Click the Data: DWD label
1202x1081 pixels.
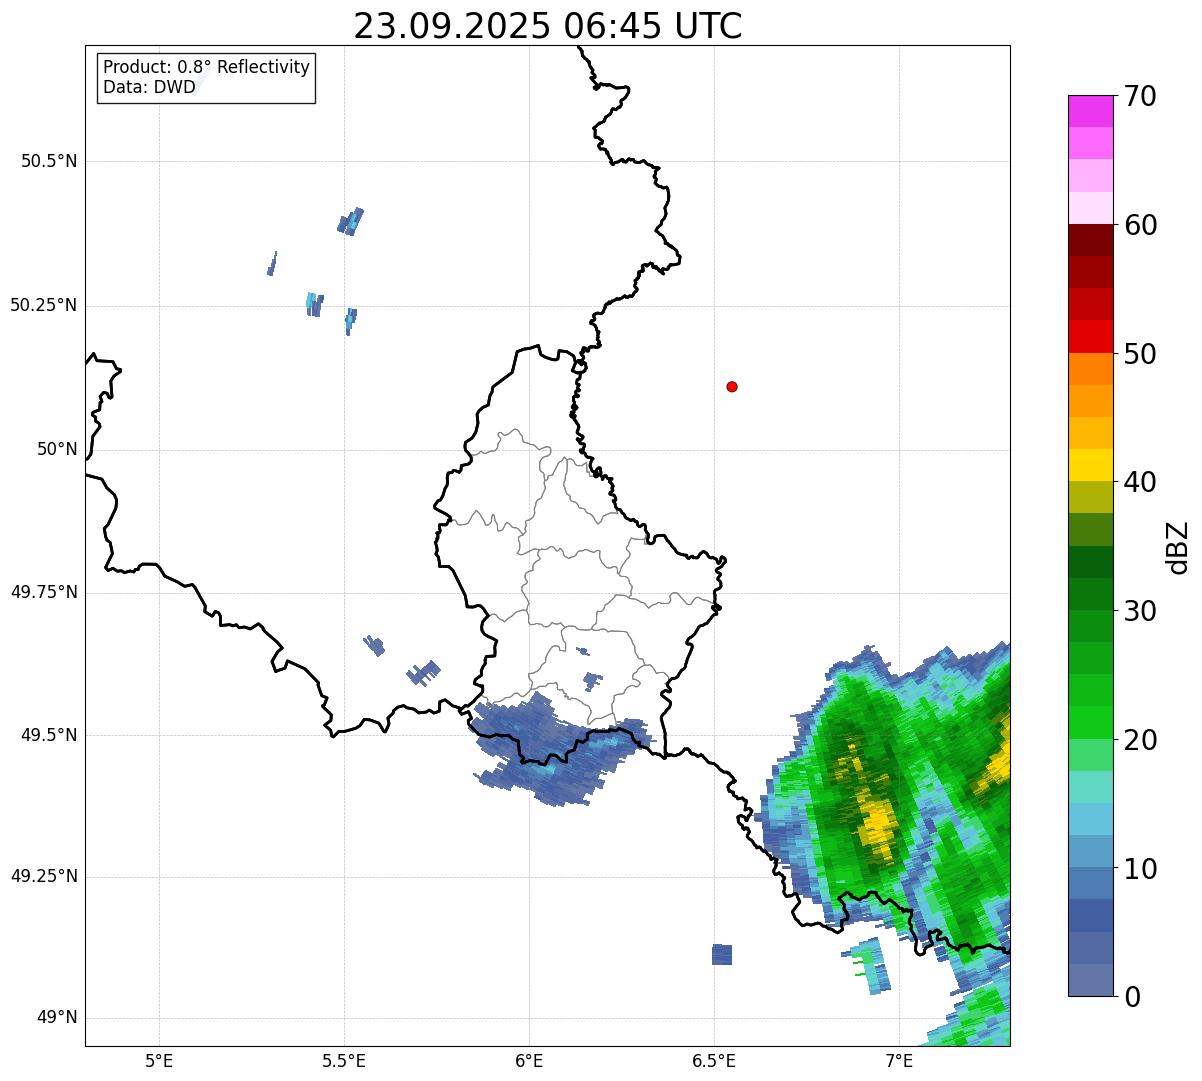[x=149, y=87]
